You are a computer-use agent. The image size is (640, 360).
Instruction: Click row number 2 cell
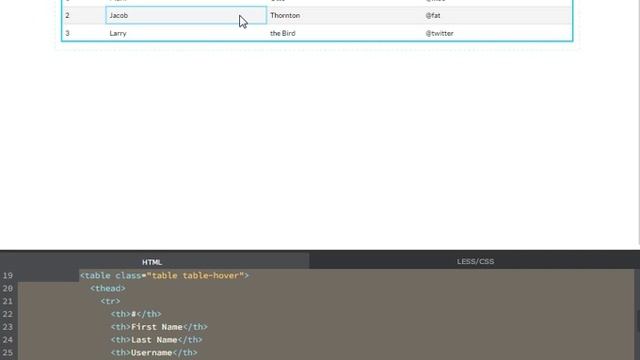click(84, 16)
